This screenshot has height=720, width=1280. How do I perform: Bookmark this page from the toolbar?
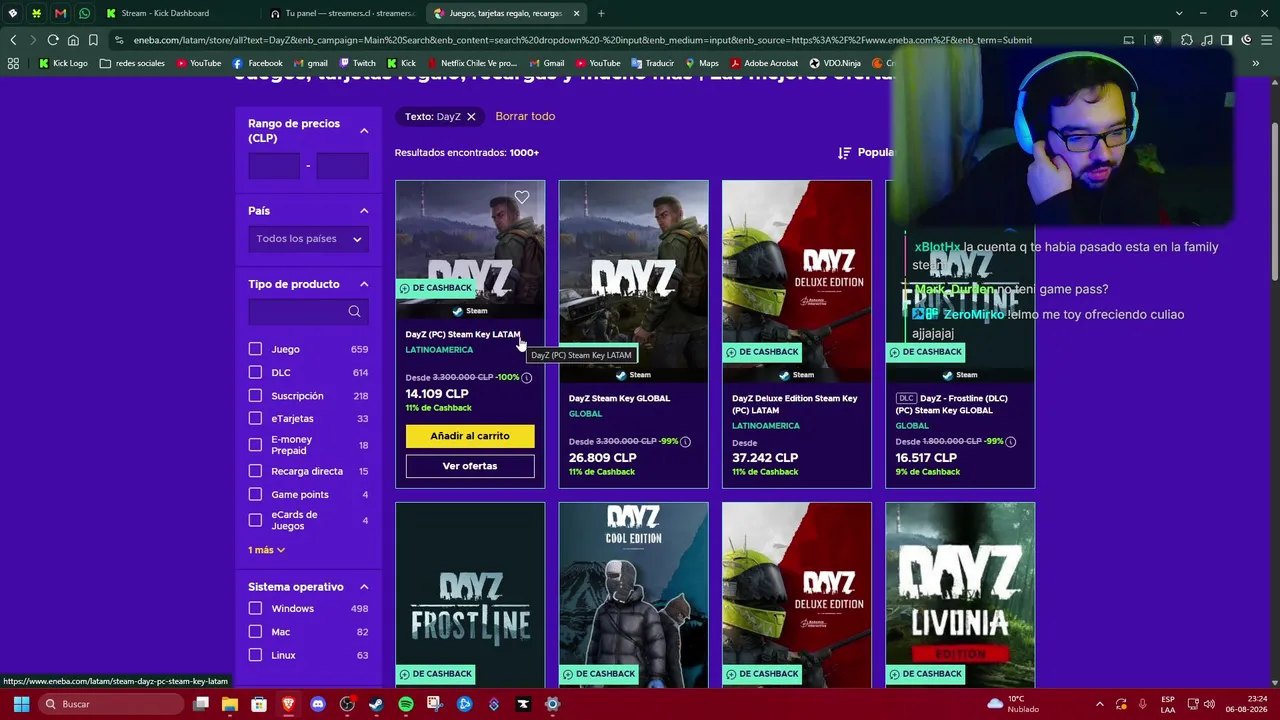tap(93, 40)
